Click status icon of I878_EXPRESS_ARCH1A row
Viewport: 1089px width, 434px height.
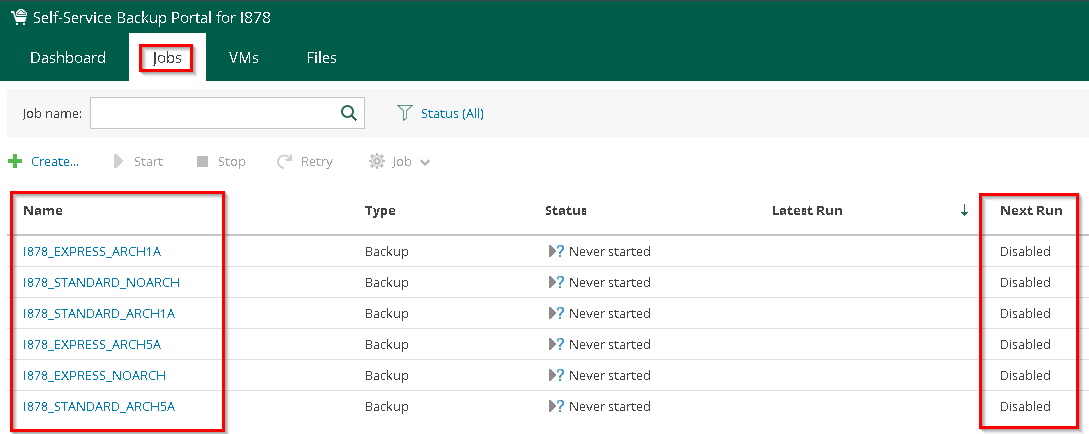point(556,251)
